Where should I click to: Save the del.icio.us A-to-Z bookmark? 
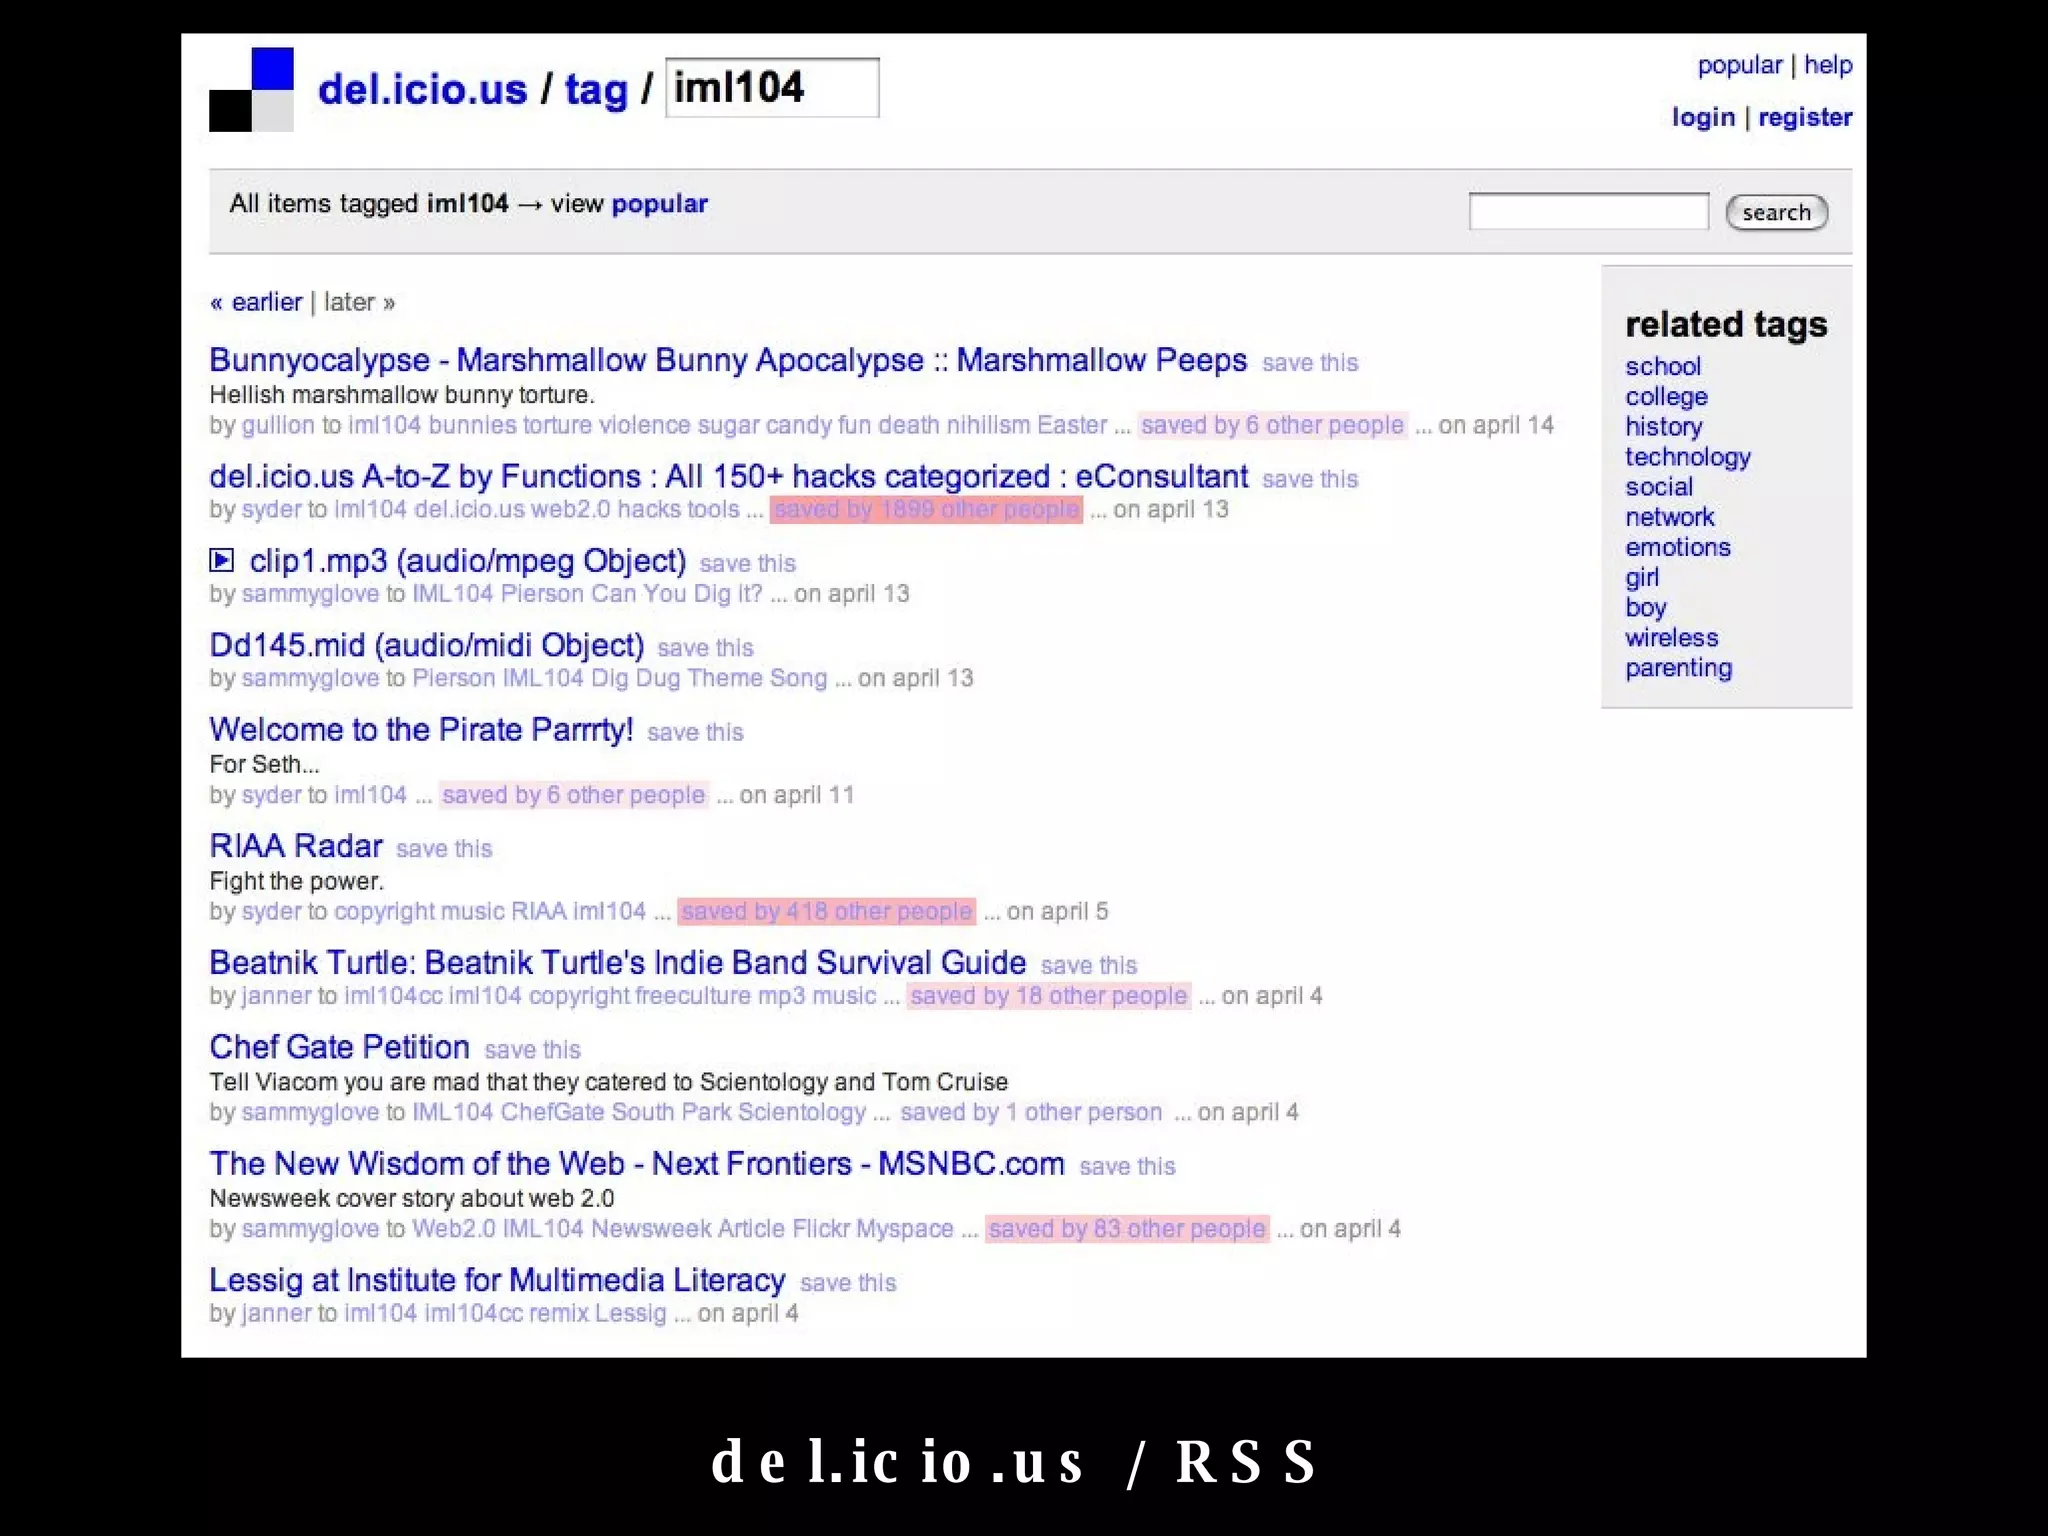pos(1310,479)
